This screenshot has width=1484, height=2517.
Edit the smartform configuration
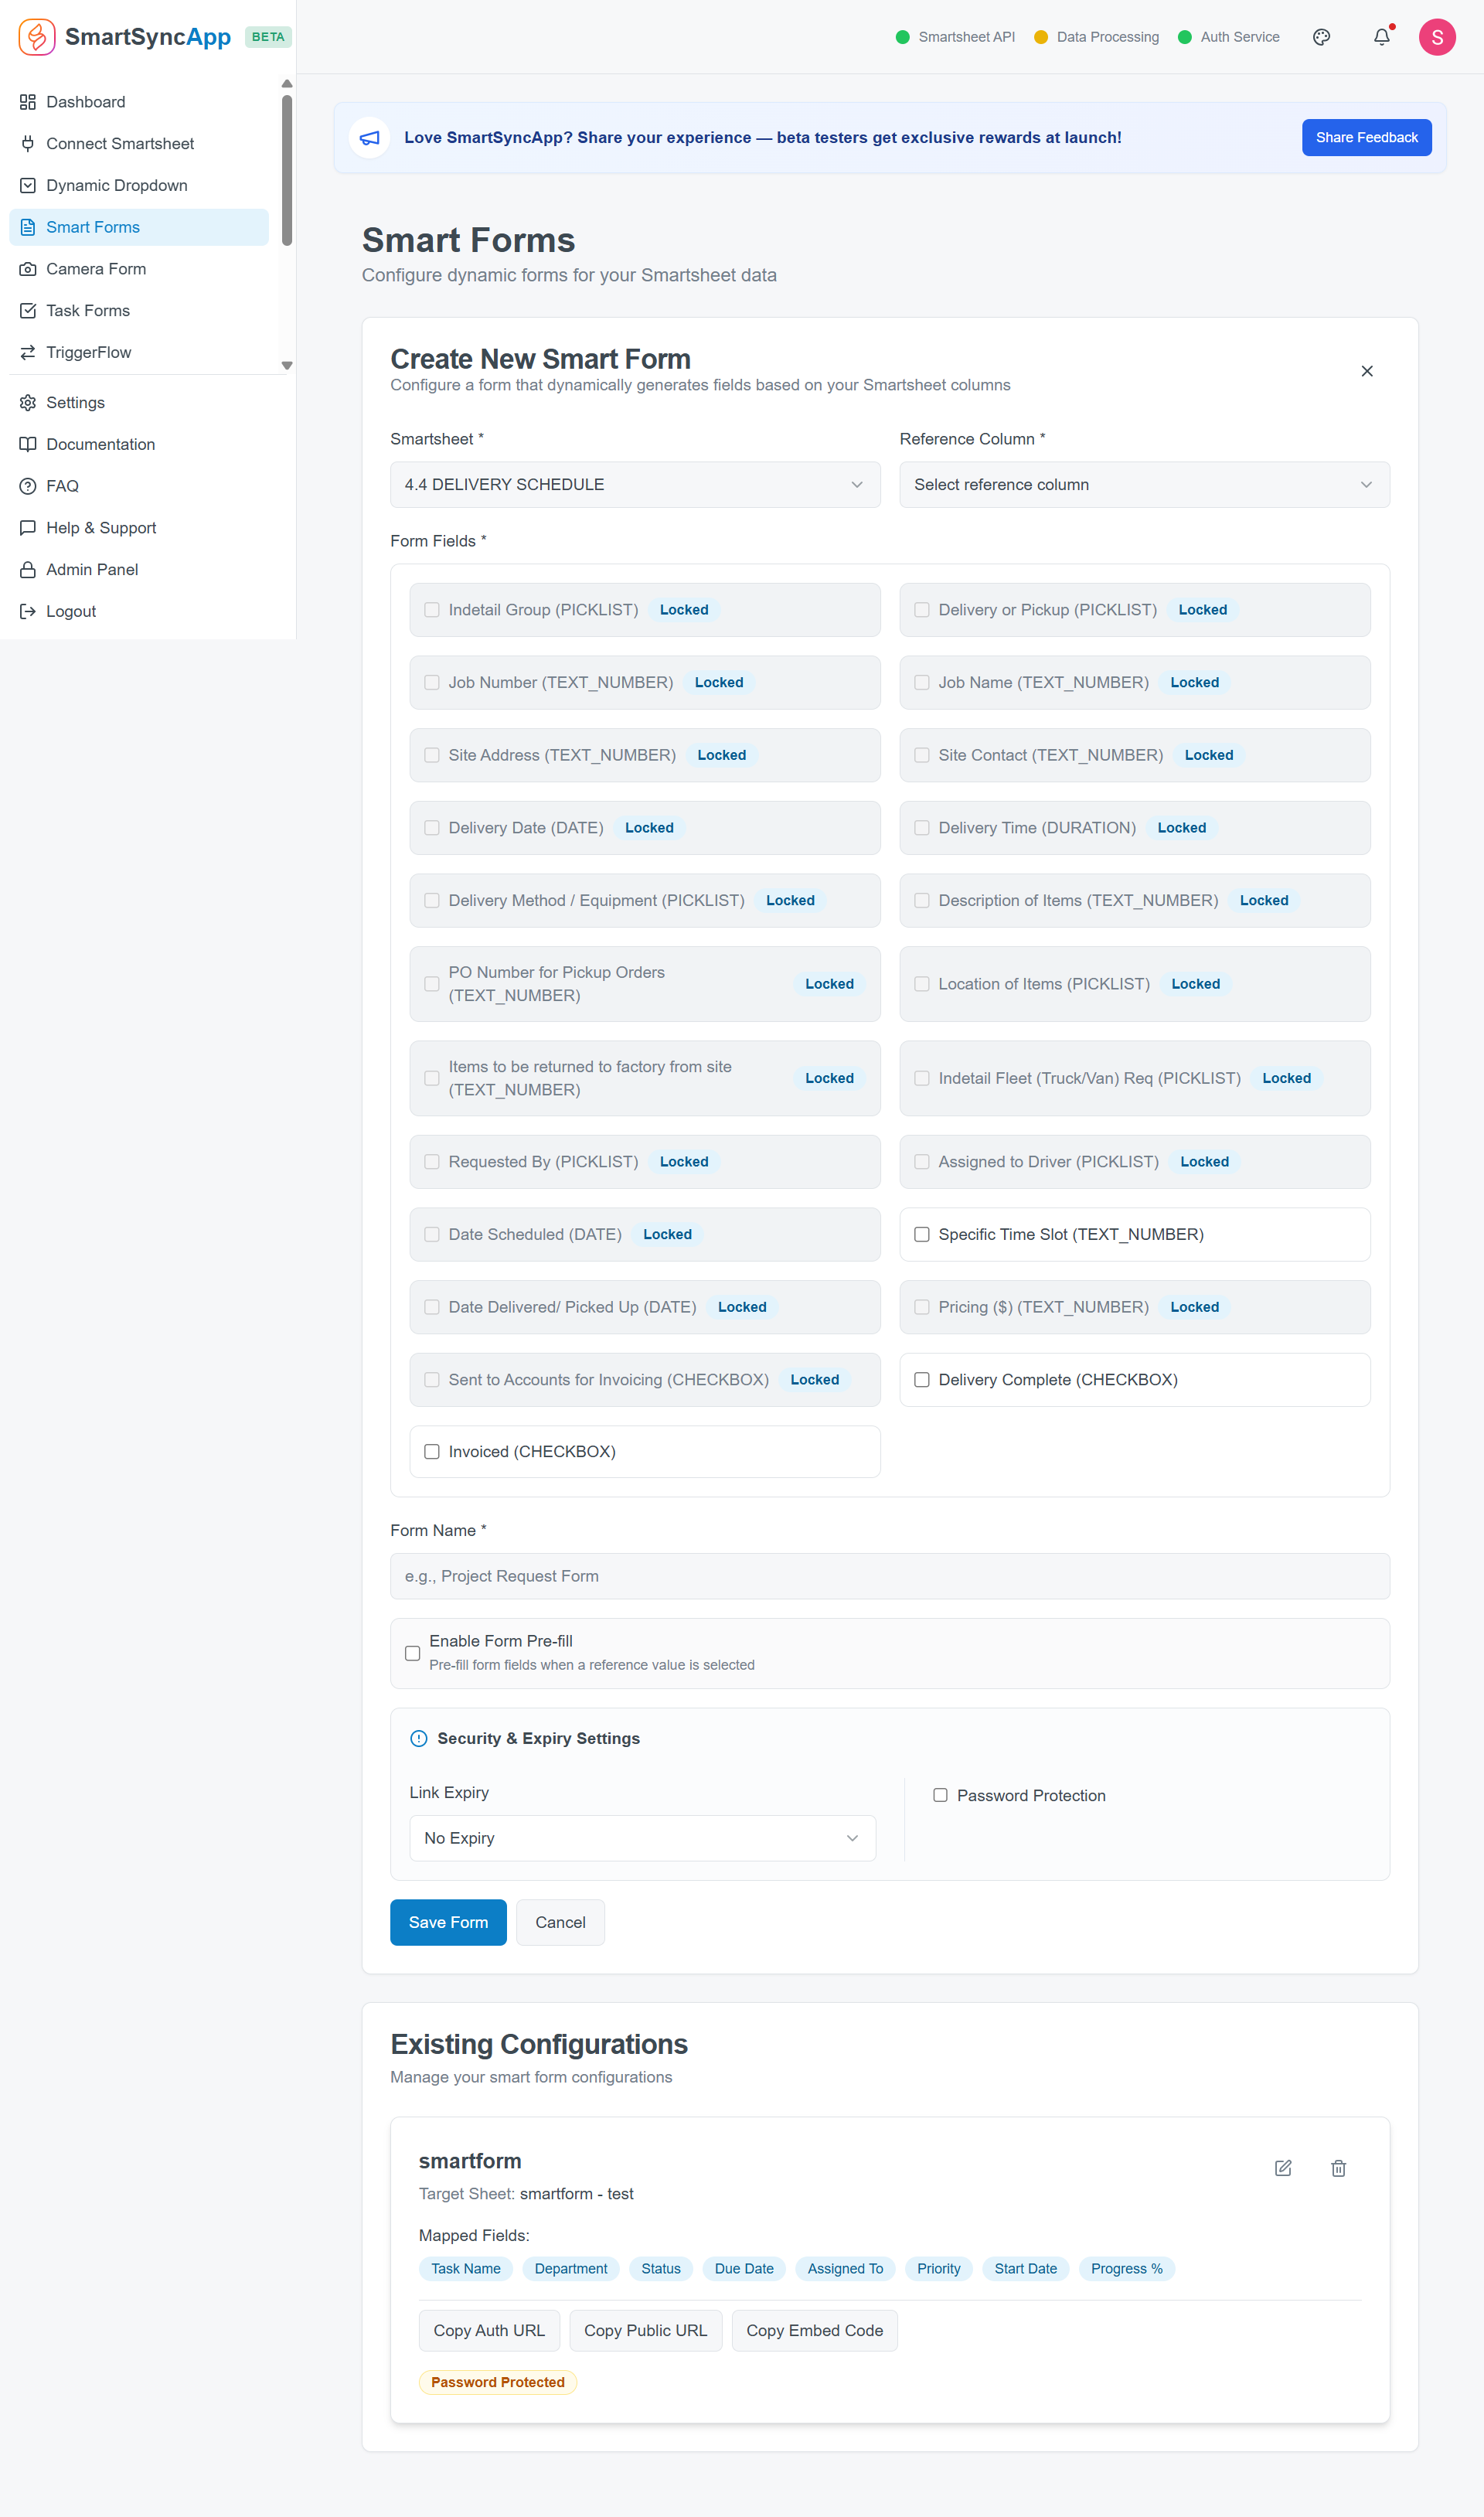(x=1283, y=2168)
